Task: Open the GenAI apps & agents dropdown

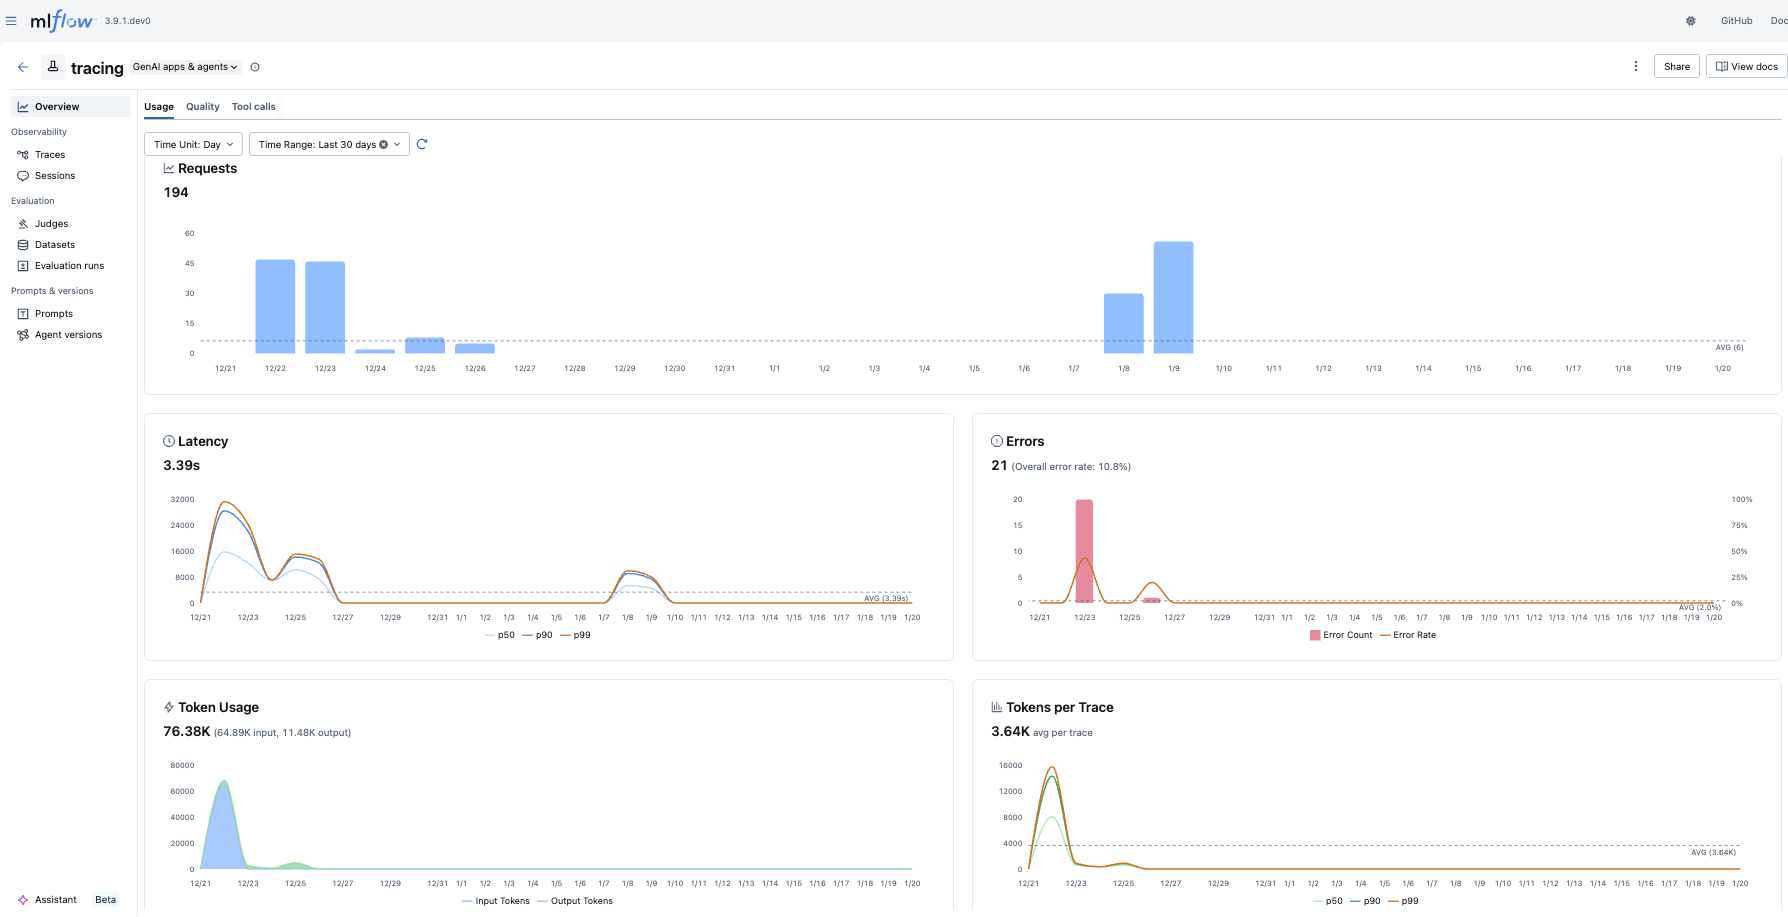Action: pos(184,67)
